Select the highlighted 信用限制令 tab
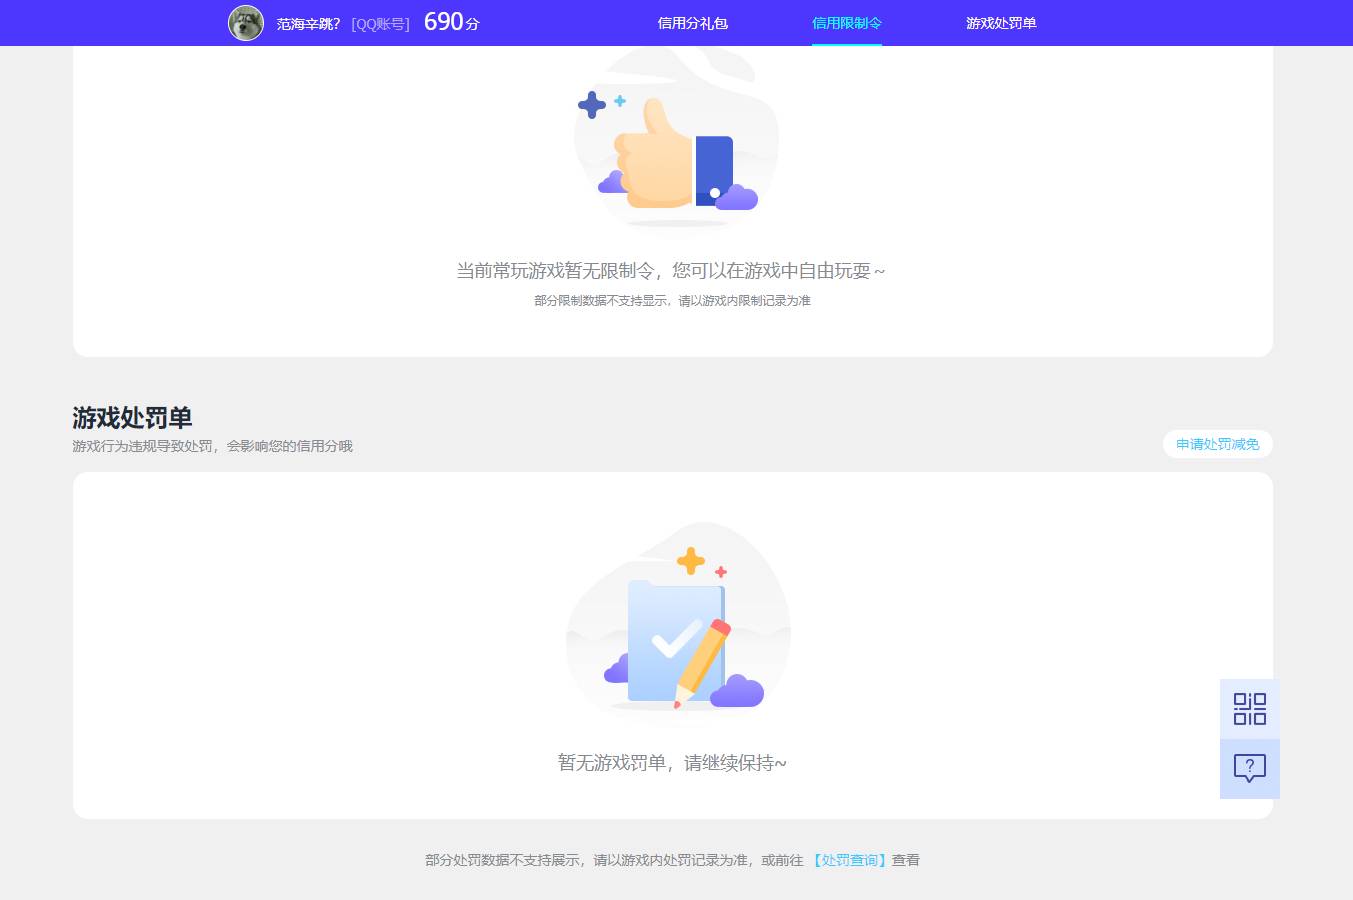Image resolution: width=1353 pixels, height=900 pixels. [846, 23]
